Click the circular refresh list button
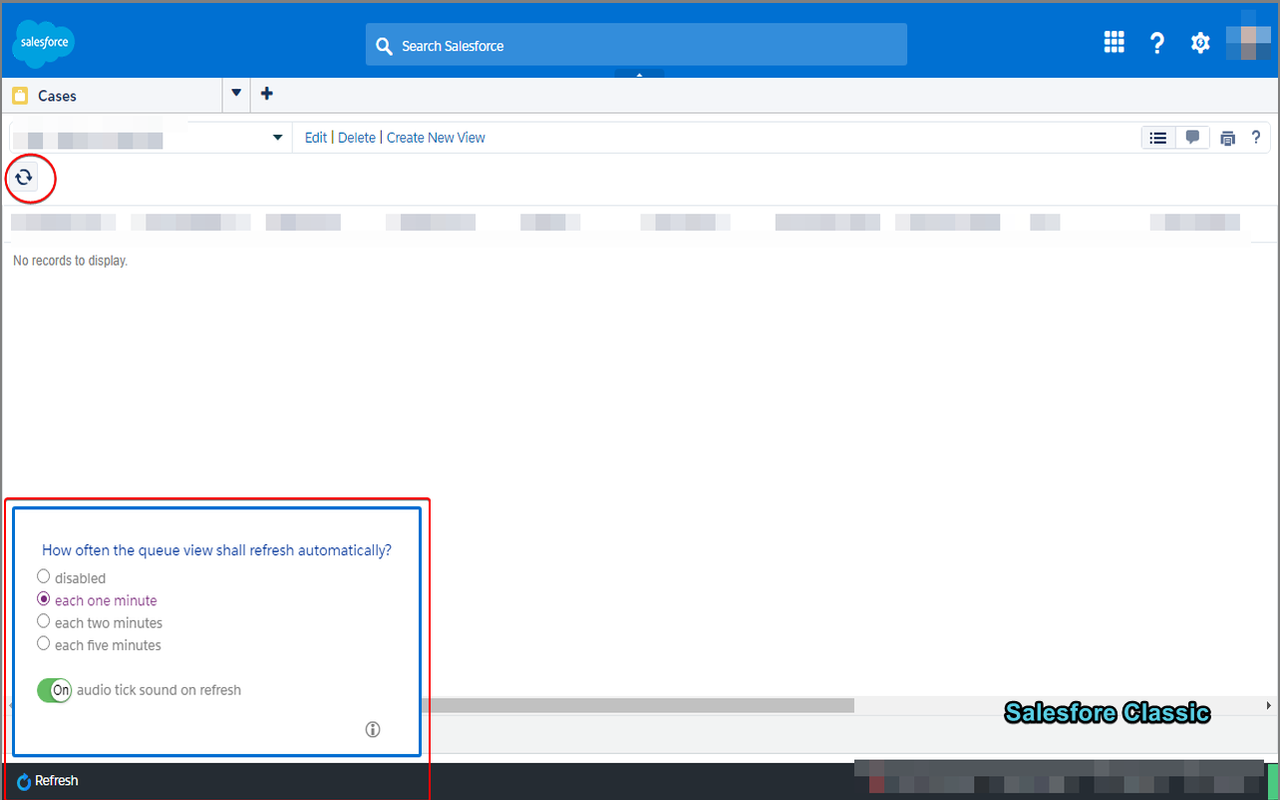This screenshot has width=1280, height=800. pos(24,178)
